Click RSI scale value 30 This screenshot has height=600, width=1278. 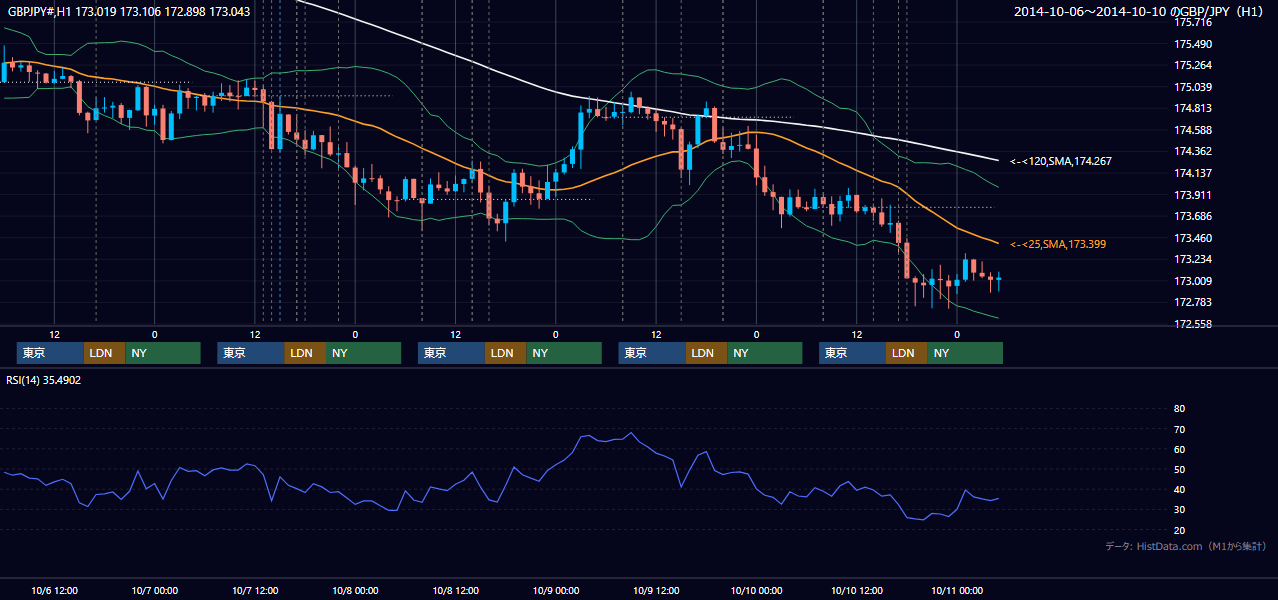point(1179,510)
